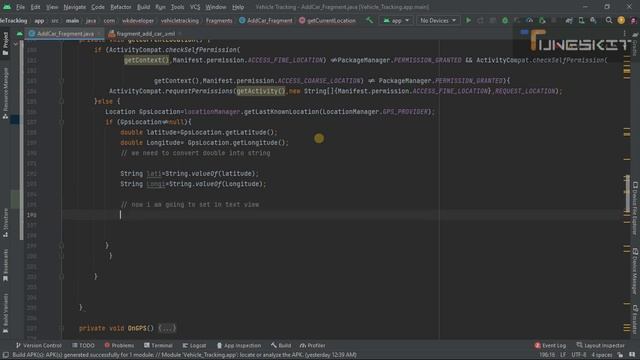The image size is (640, 360).
Task: Open the Window menu
Action: [216, 7]
